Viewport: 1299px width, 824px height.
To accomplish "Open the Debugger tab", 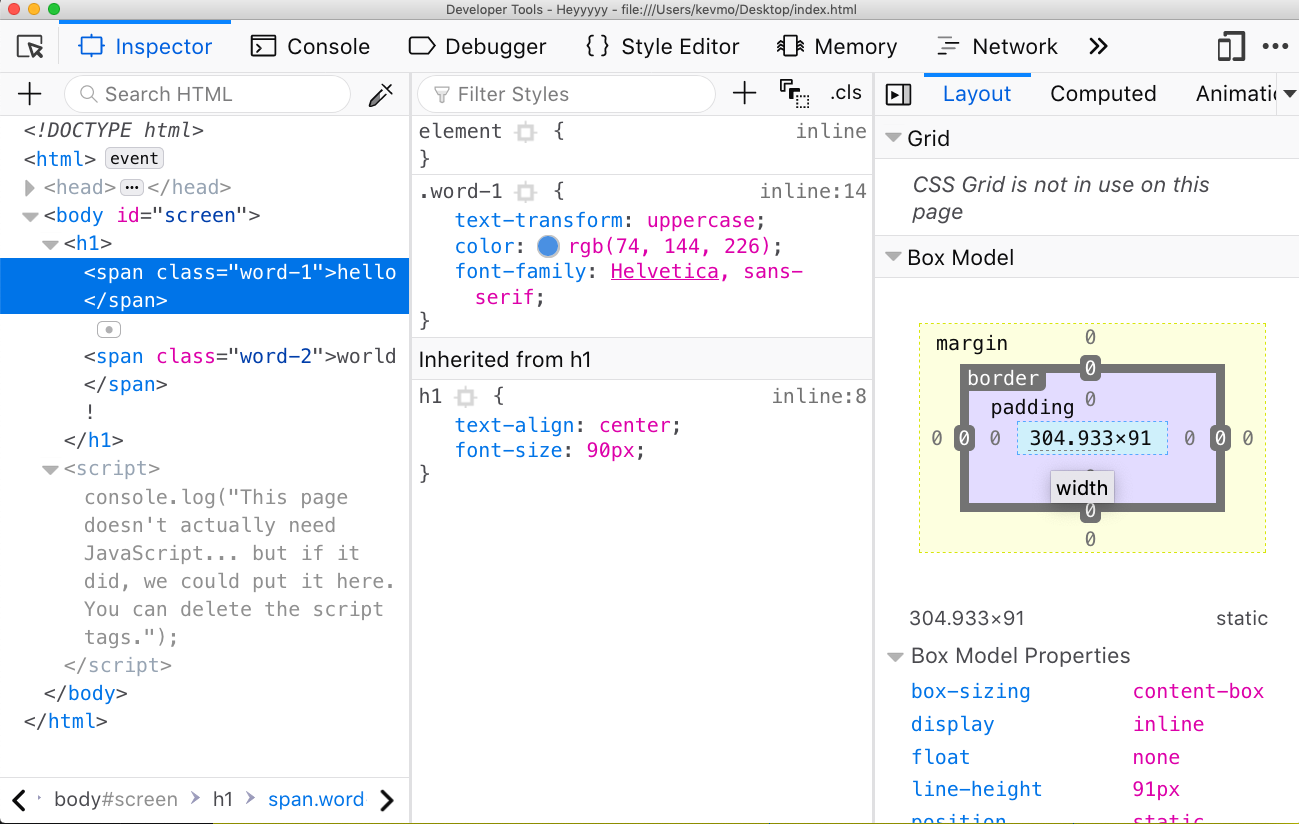I will click(x=478, y=47).
